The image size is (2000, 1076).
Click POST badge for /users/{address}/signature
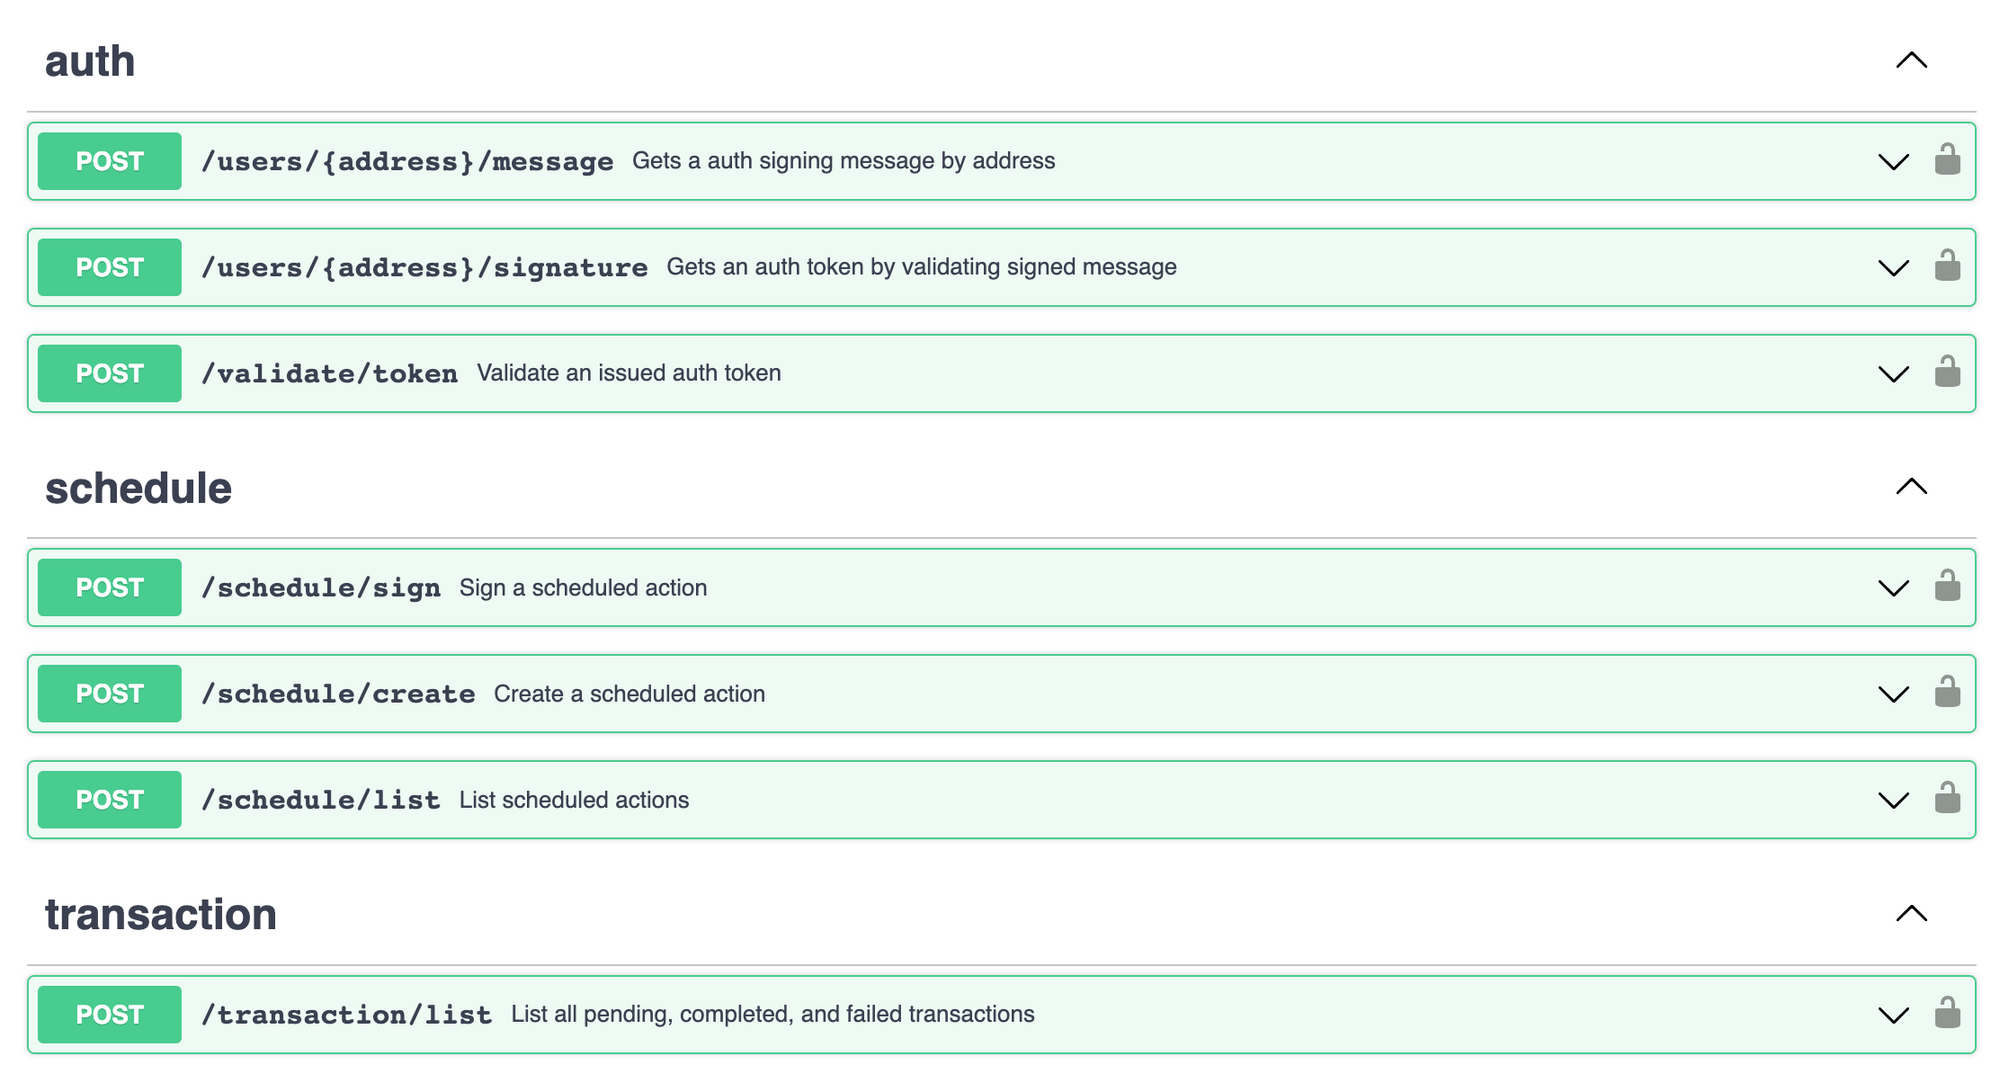pyautogui.click(x=110, y=267)
